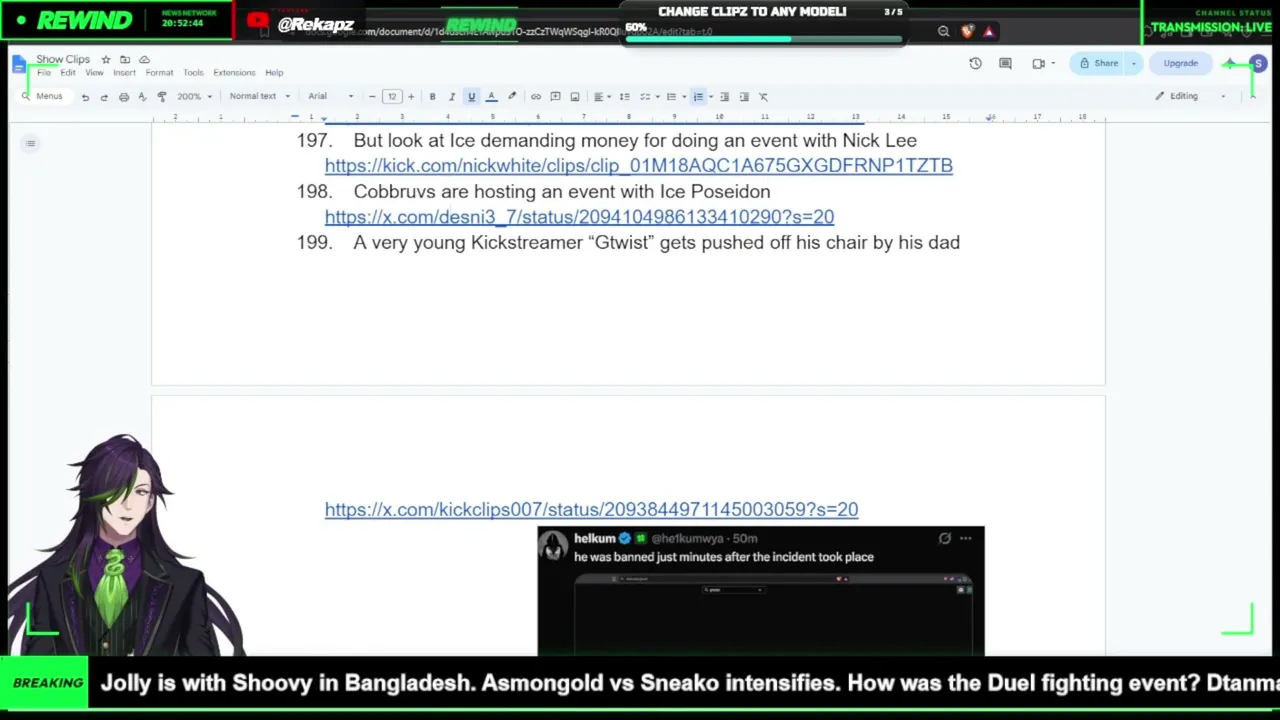Open the Edit menu
Screen dimensions: 1280x720
tap(68, 73)
